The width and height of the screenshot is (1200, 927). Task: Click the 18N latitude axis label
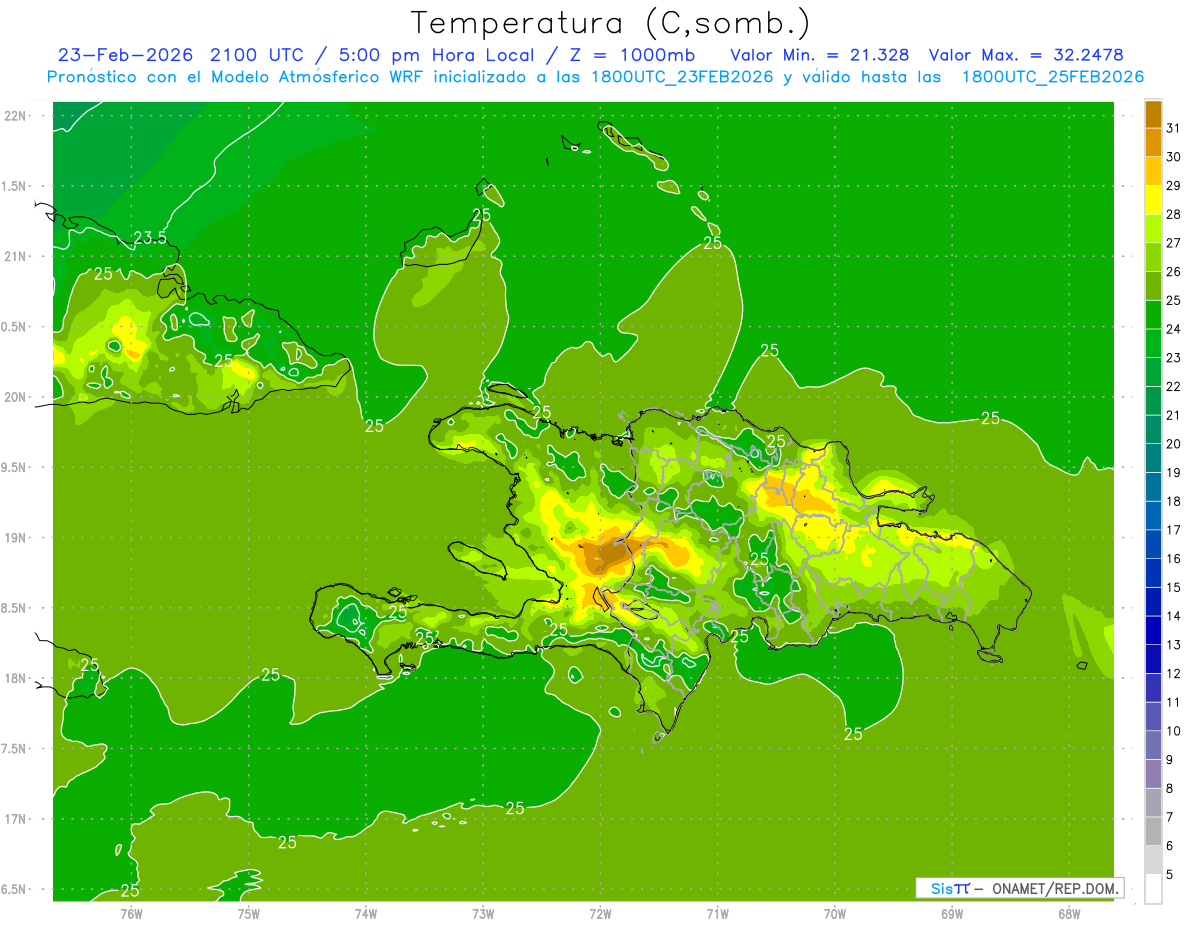(16, 678)
